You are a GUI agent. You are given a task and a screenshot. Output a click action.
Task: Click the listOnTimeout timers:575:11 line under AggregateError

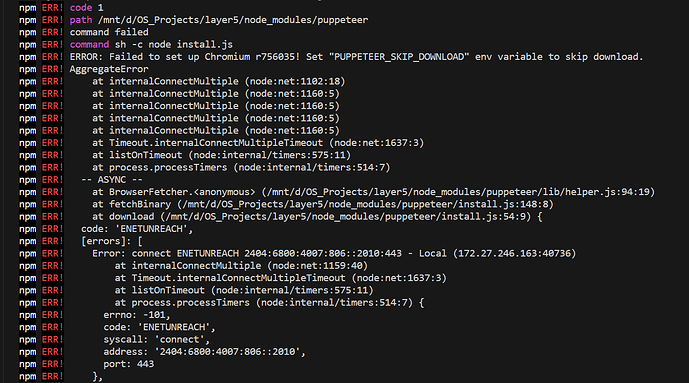click(x=221, y=155)
